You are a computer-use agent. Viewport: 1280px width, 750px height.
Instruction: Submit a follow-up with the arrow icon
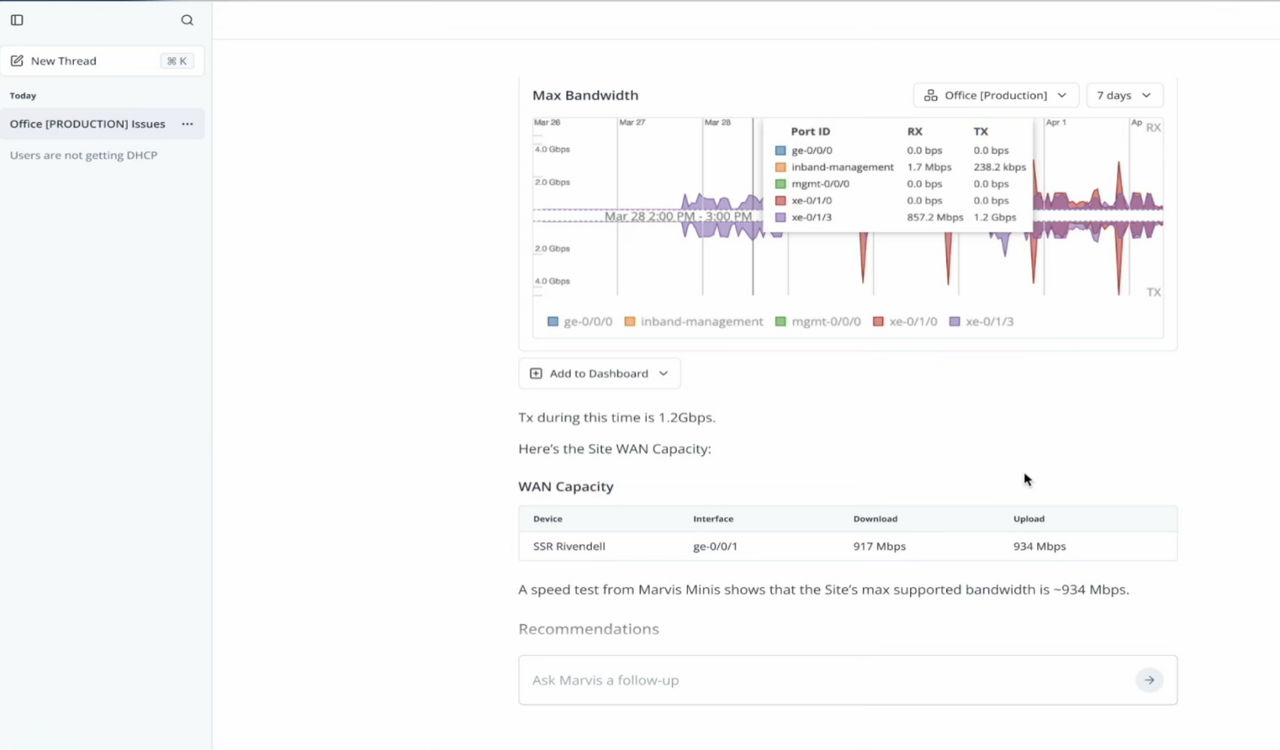click(1149, 679)
